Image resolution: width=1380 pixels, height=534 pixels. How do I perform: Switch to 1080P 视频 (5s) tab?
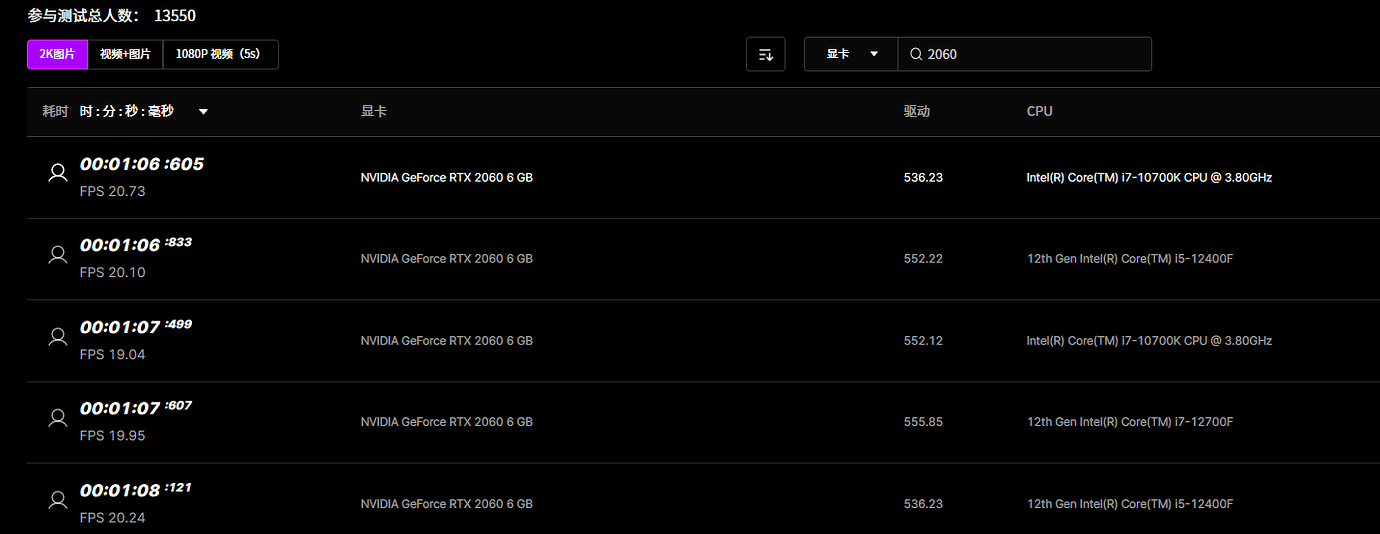(220, 54)
